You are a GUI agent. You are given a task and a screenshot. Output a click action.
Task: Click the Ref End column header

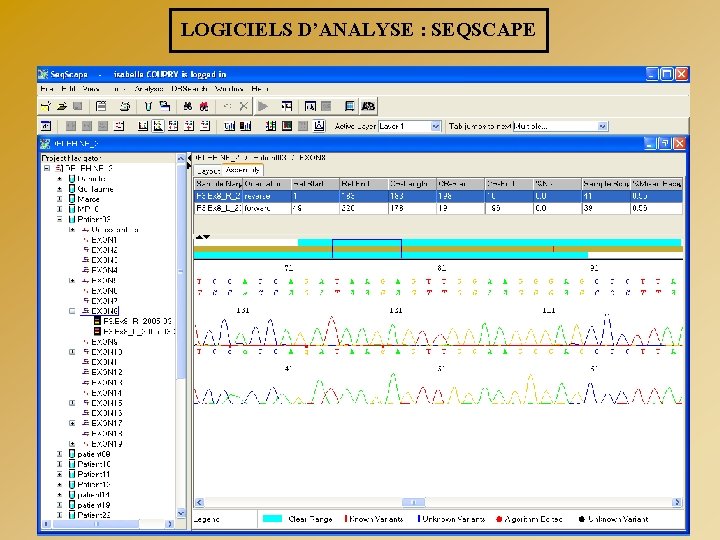pyautogui.click(x=363, y=184)
